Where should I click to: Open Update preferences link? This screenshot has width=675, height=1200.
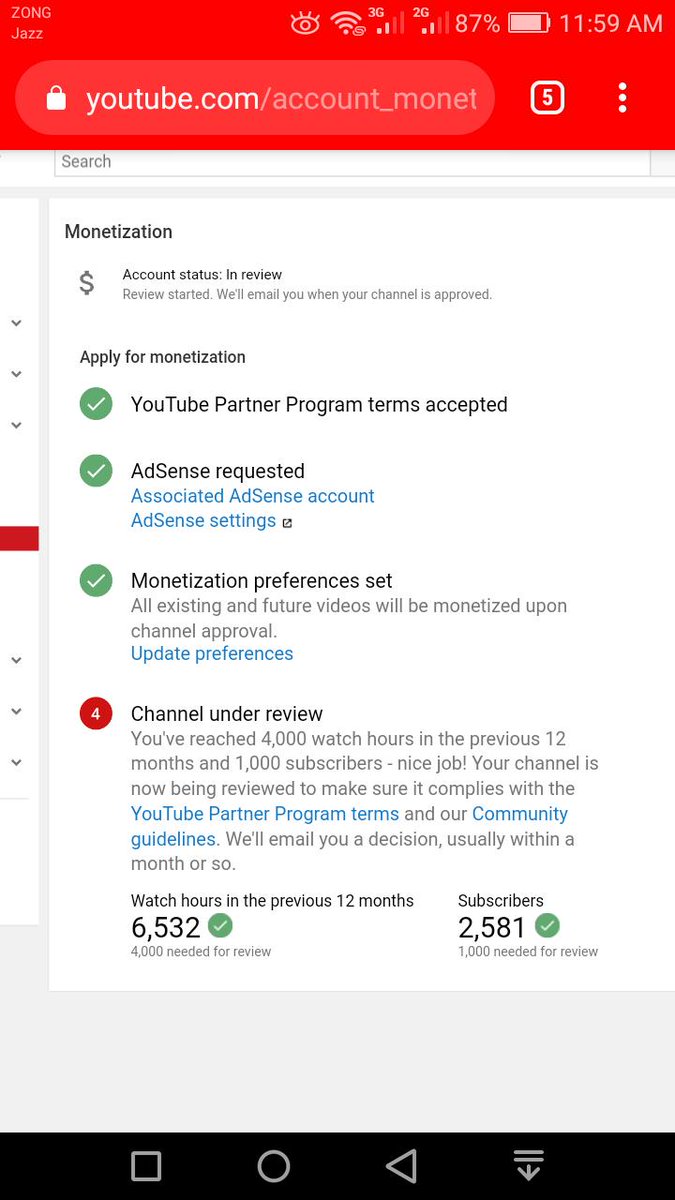click(x=212, y=654)
